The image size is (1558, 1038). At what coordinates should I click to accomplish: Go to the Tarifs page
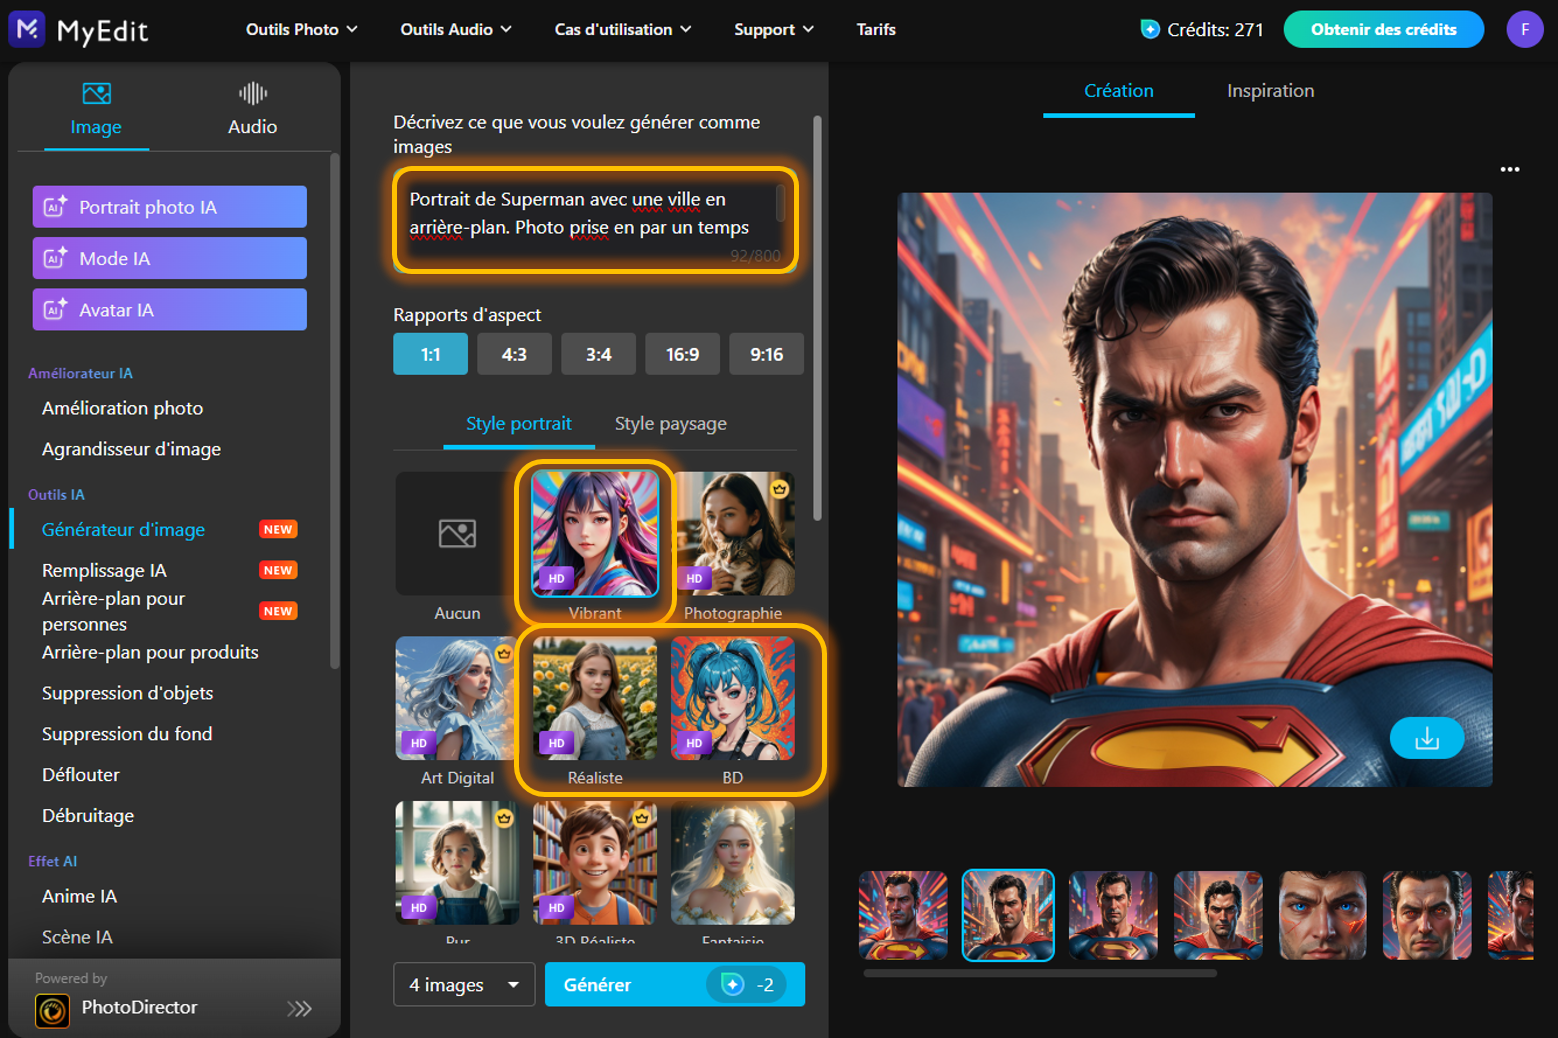point(876,30)
